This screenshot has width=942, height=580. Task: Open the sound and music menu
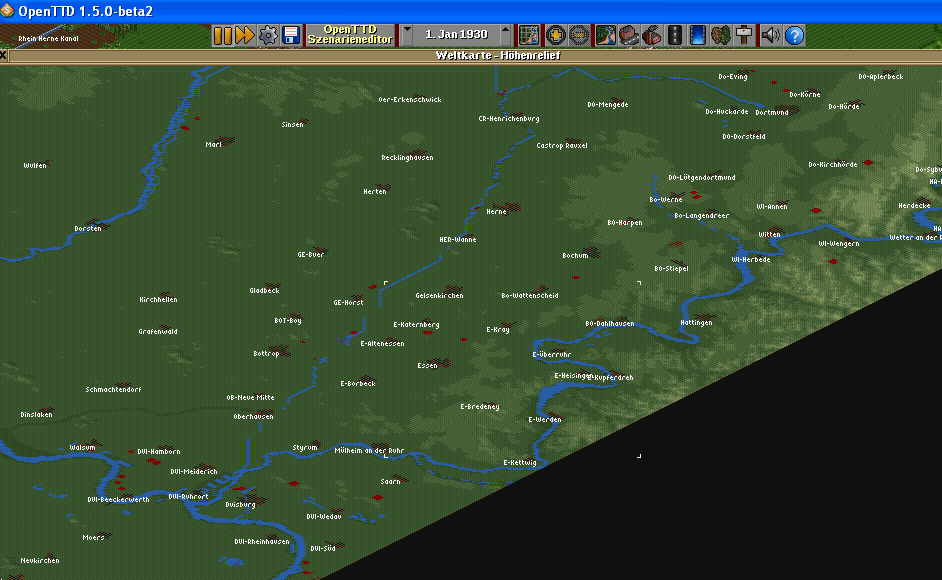click(770, 36)
